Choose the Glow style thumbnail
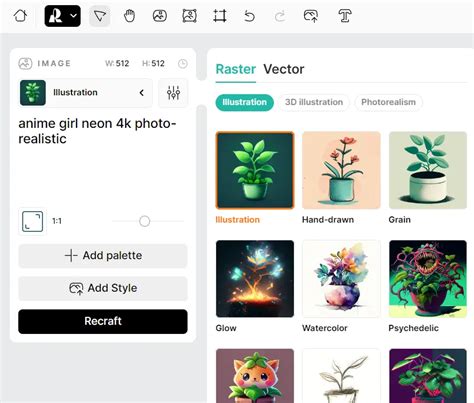This screenshot has height=403, width=474. (x=255, y=279)
